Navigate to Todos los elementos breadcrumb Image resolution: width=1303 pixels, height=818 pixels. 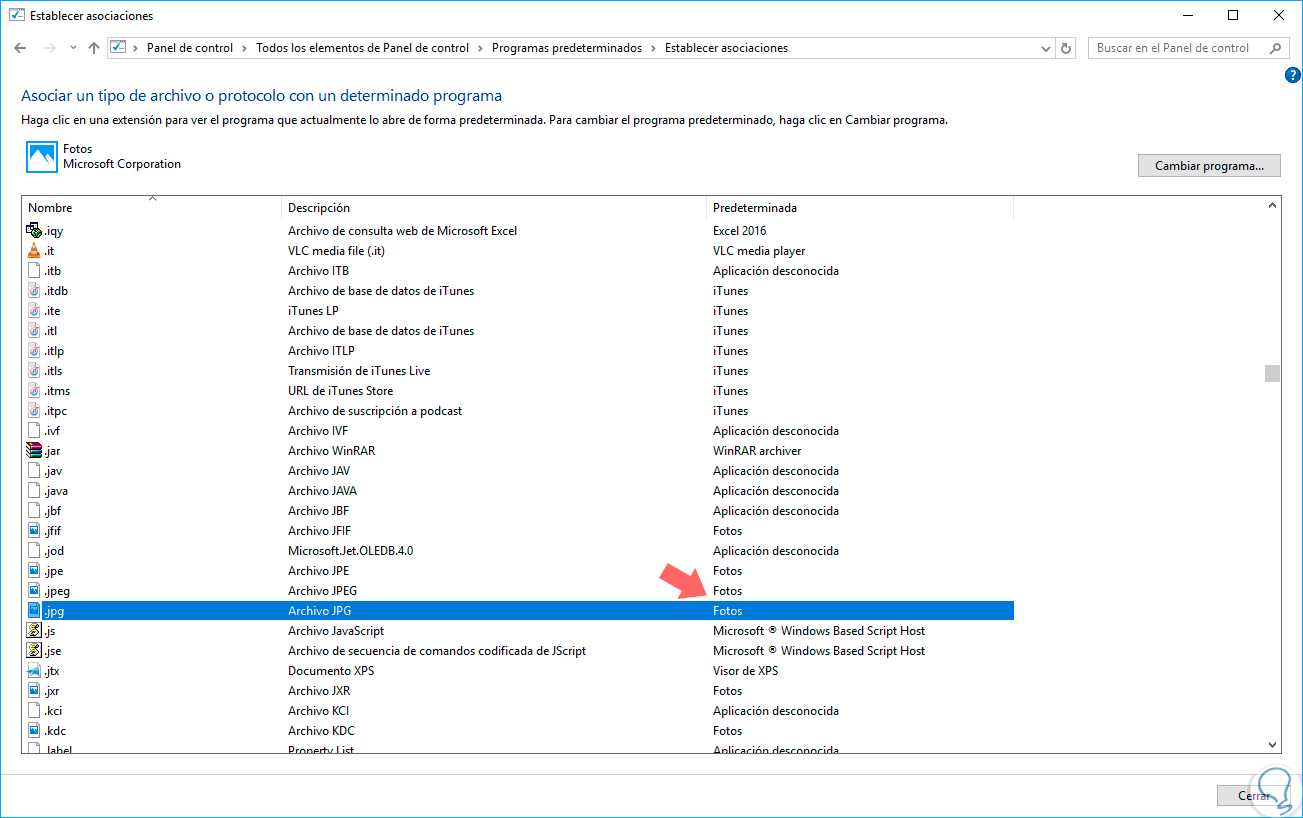pos(363,48)
